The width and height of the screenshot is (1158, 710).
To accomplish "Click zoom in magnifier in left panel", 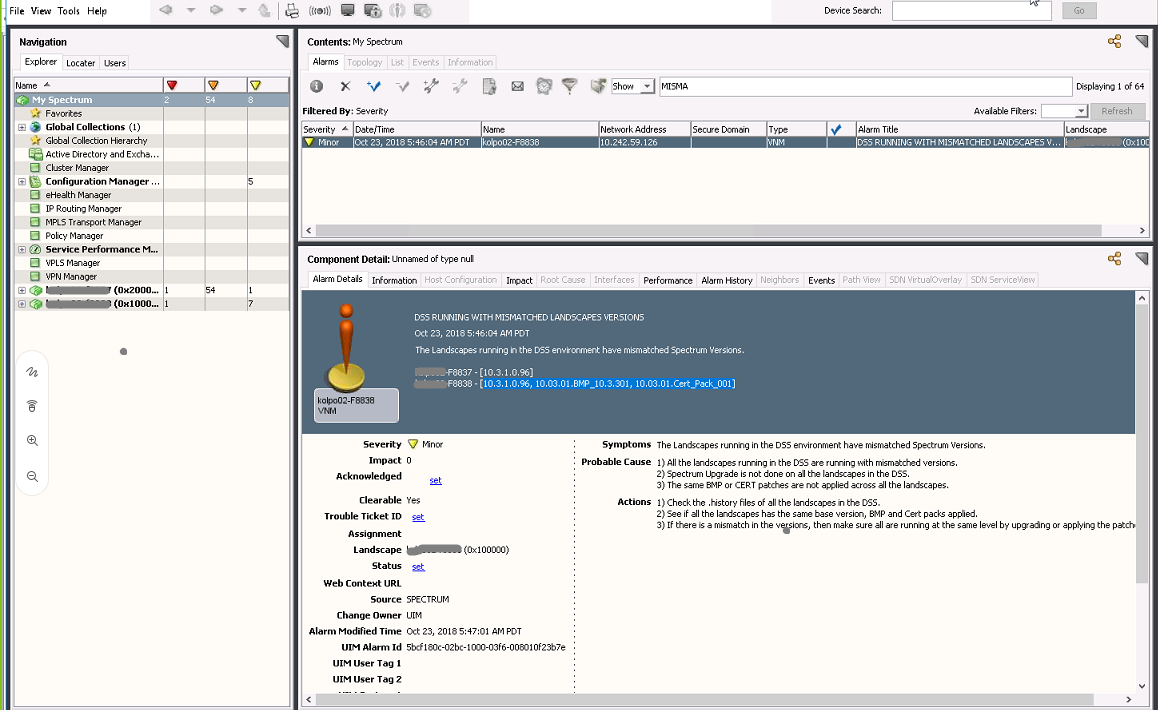I will tap(33, 441).
